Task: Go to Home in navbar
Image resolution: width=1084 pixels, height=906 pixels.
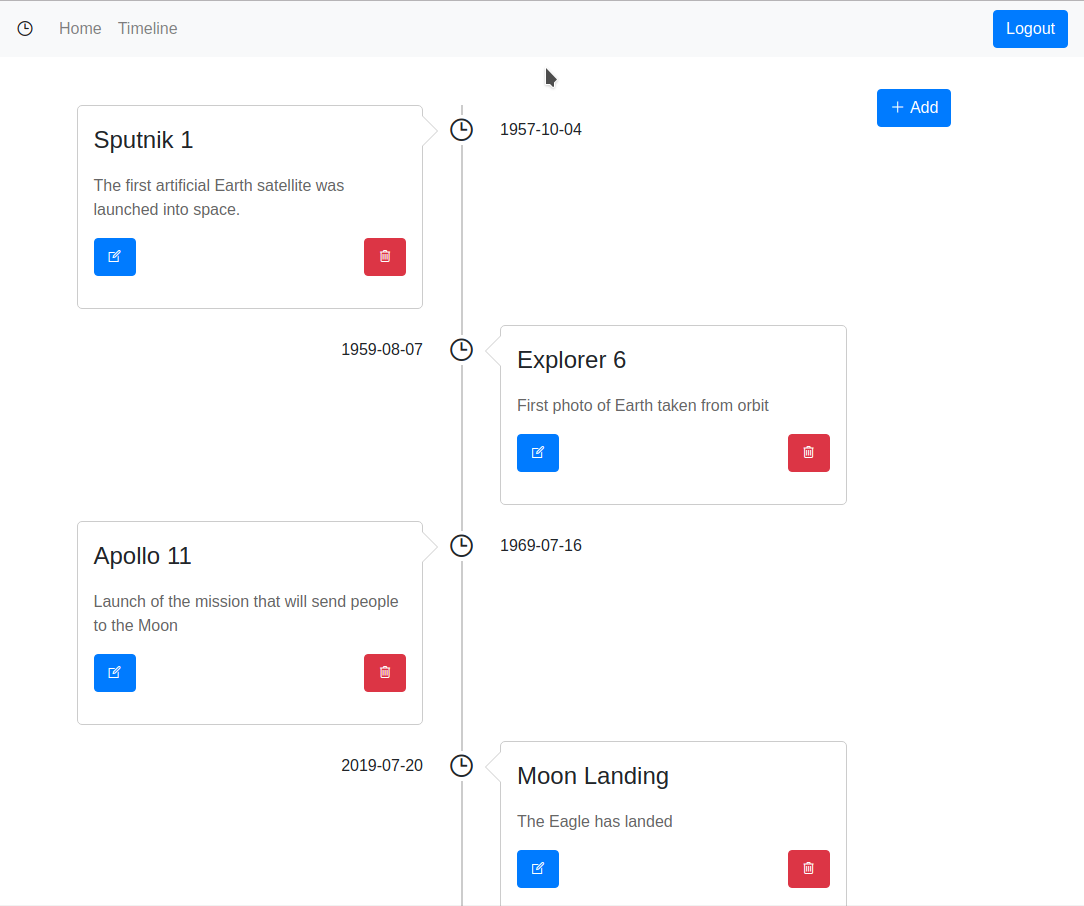Action: coord(80,29)
